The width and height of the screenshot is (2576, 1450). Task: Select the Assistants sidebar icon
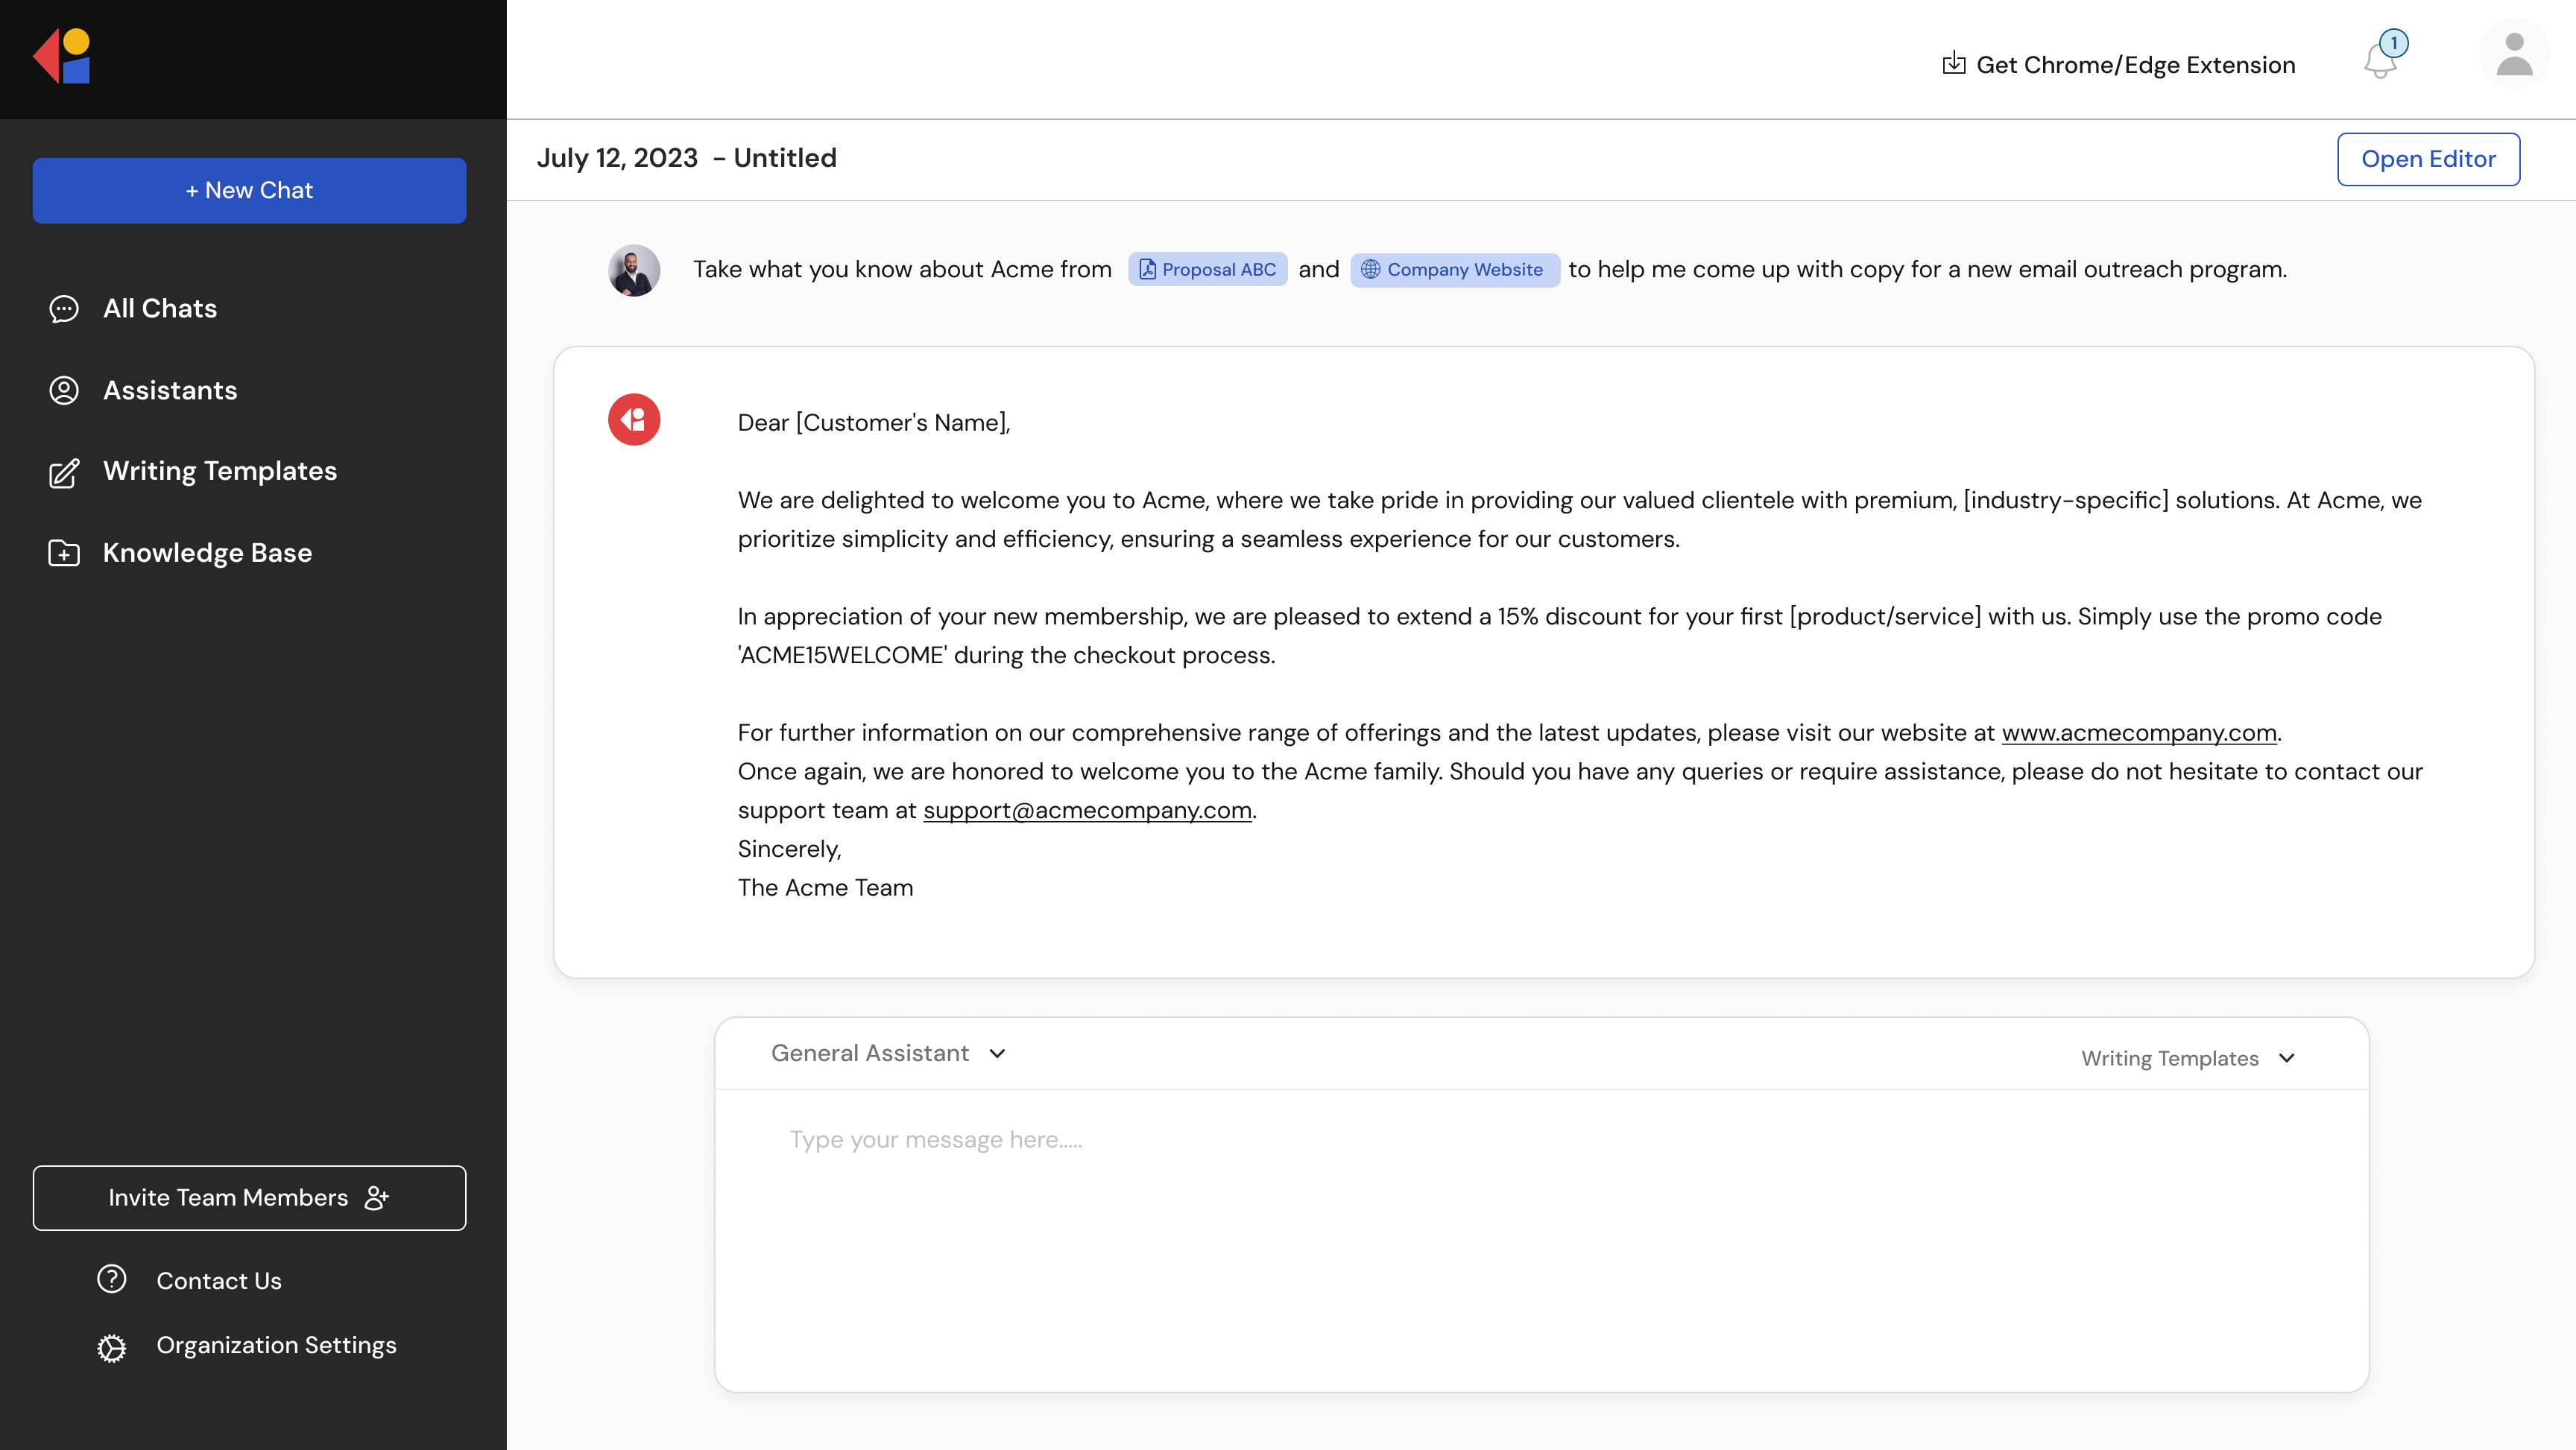(64, 390)
